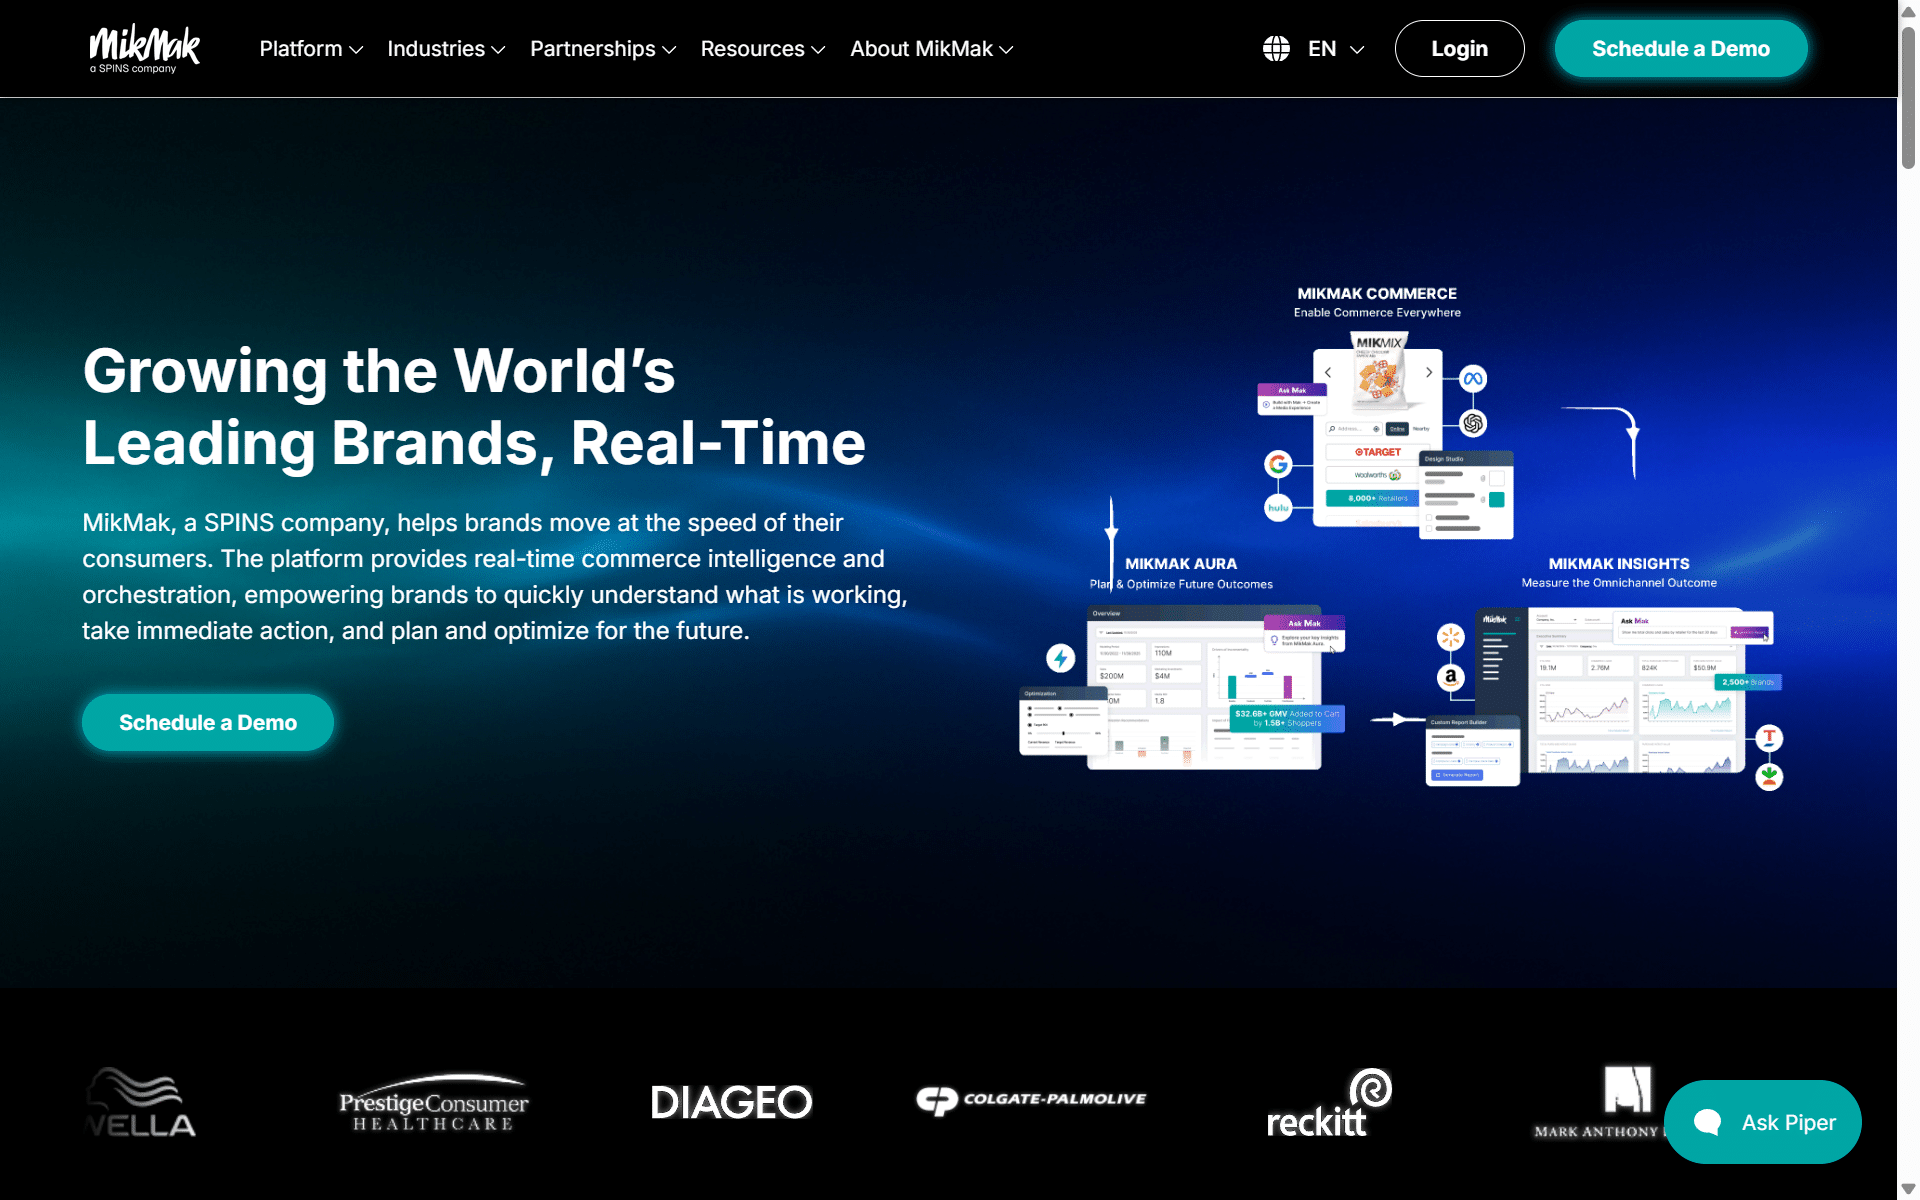Click the page vertical scrollbar thumb
The width and height of the screenshot is (1920, 1200).
(x=1908, y=97)
